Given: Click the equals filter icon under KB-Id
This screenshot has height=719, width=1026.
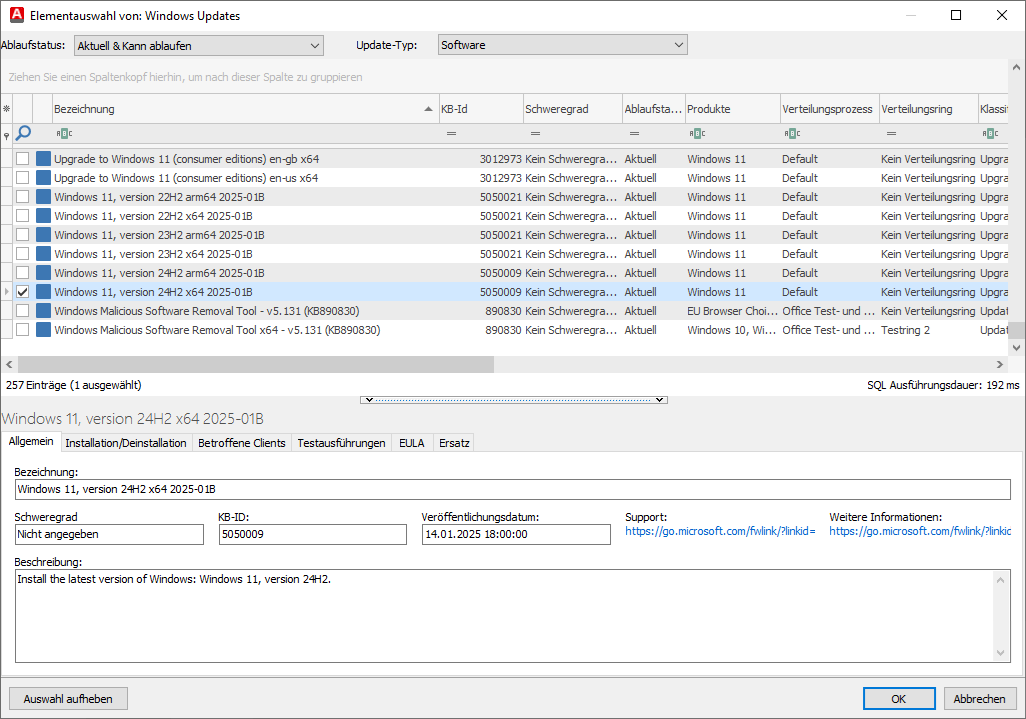Looking at the screenshot, I should point(451,133).
